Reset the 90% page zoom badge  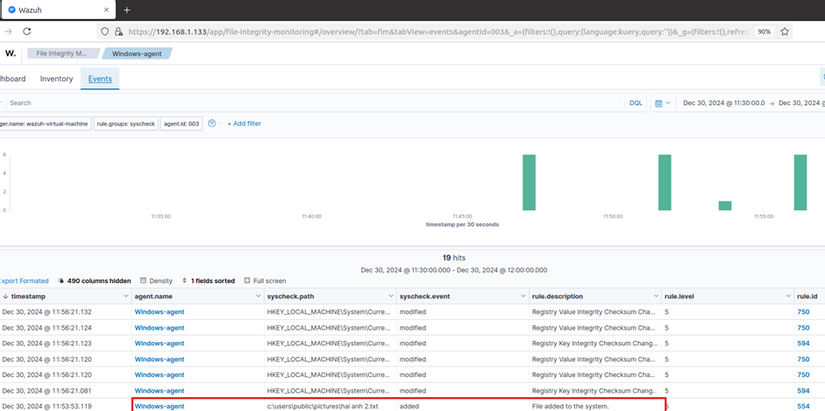(764, 32)
